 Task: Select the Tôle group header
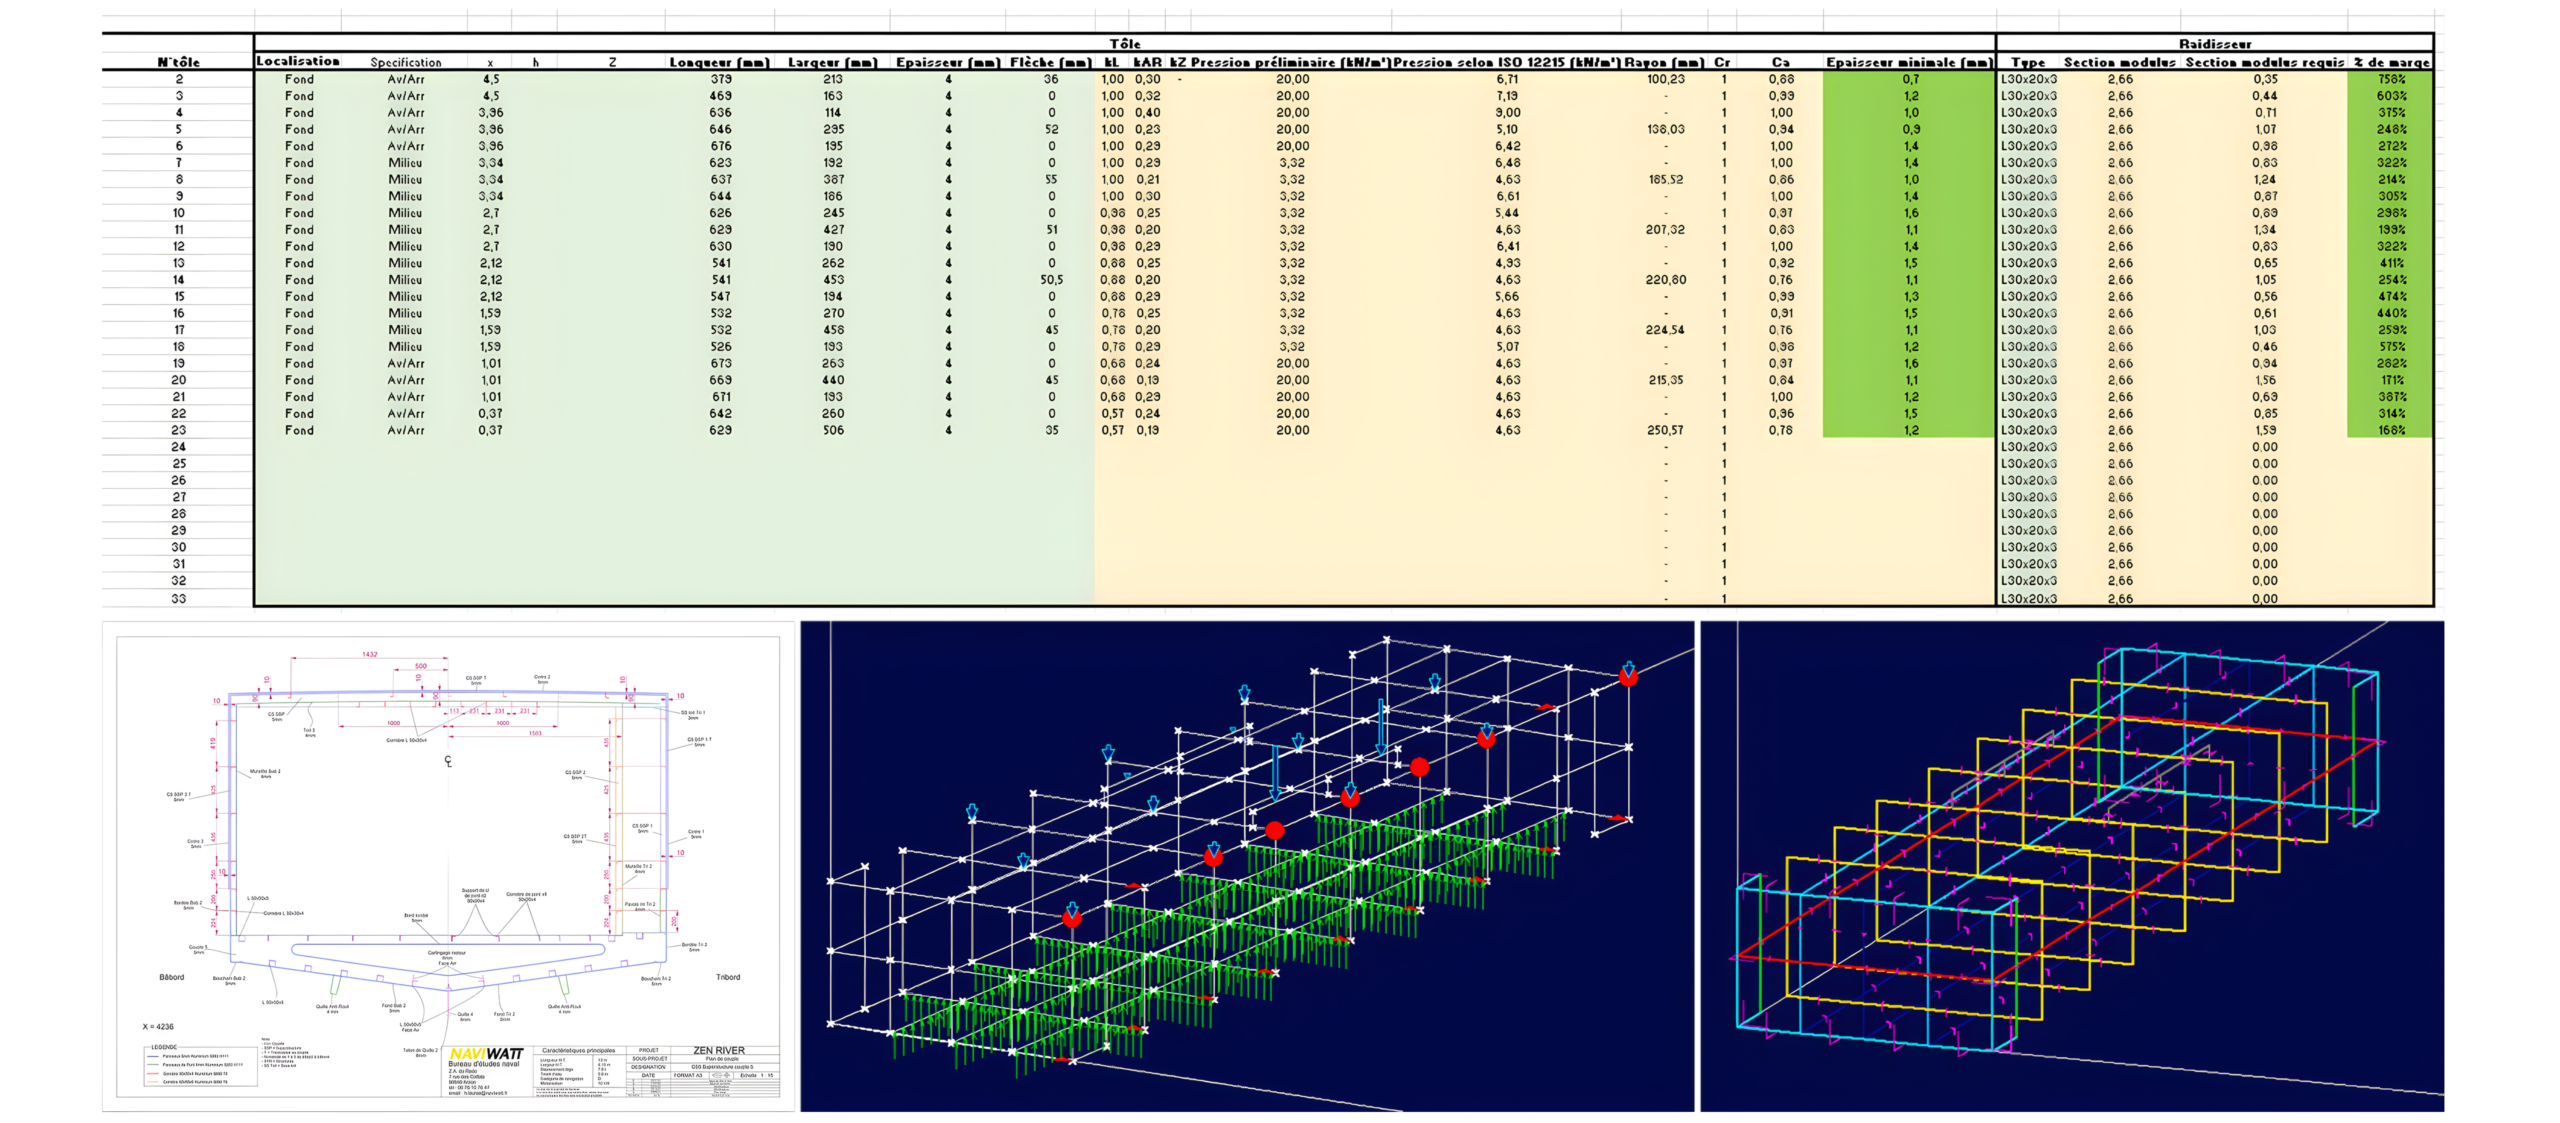pyautogui.click(x=1124, y=43)
